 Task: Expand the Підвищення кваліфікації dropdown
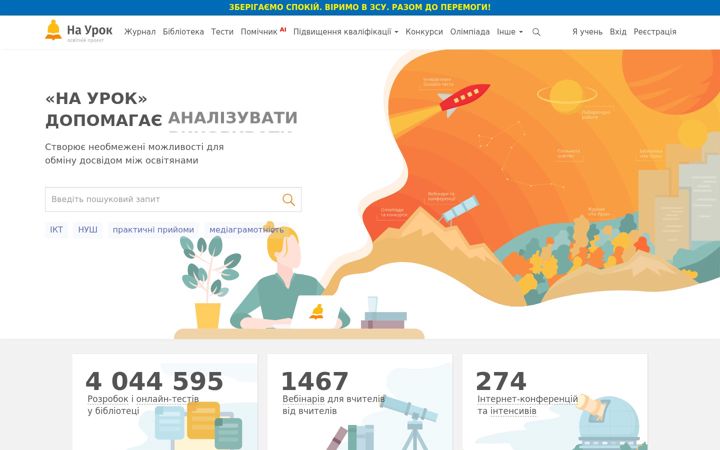point(345,32)
